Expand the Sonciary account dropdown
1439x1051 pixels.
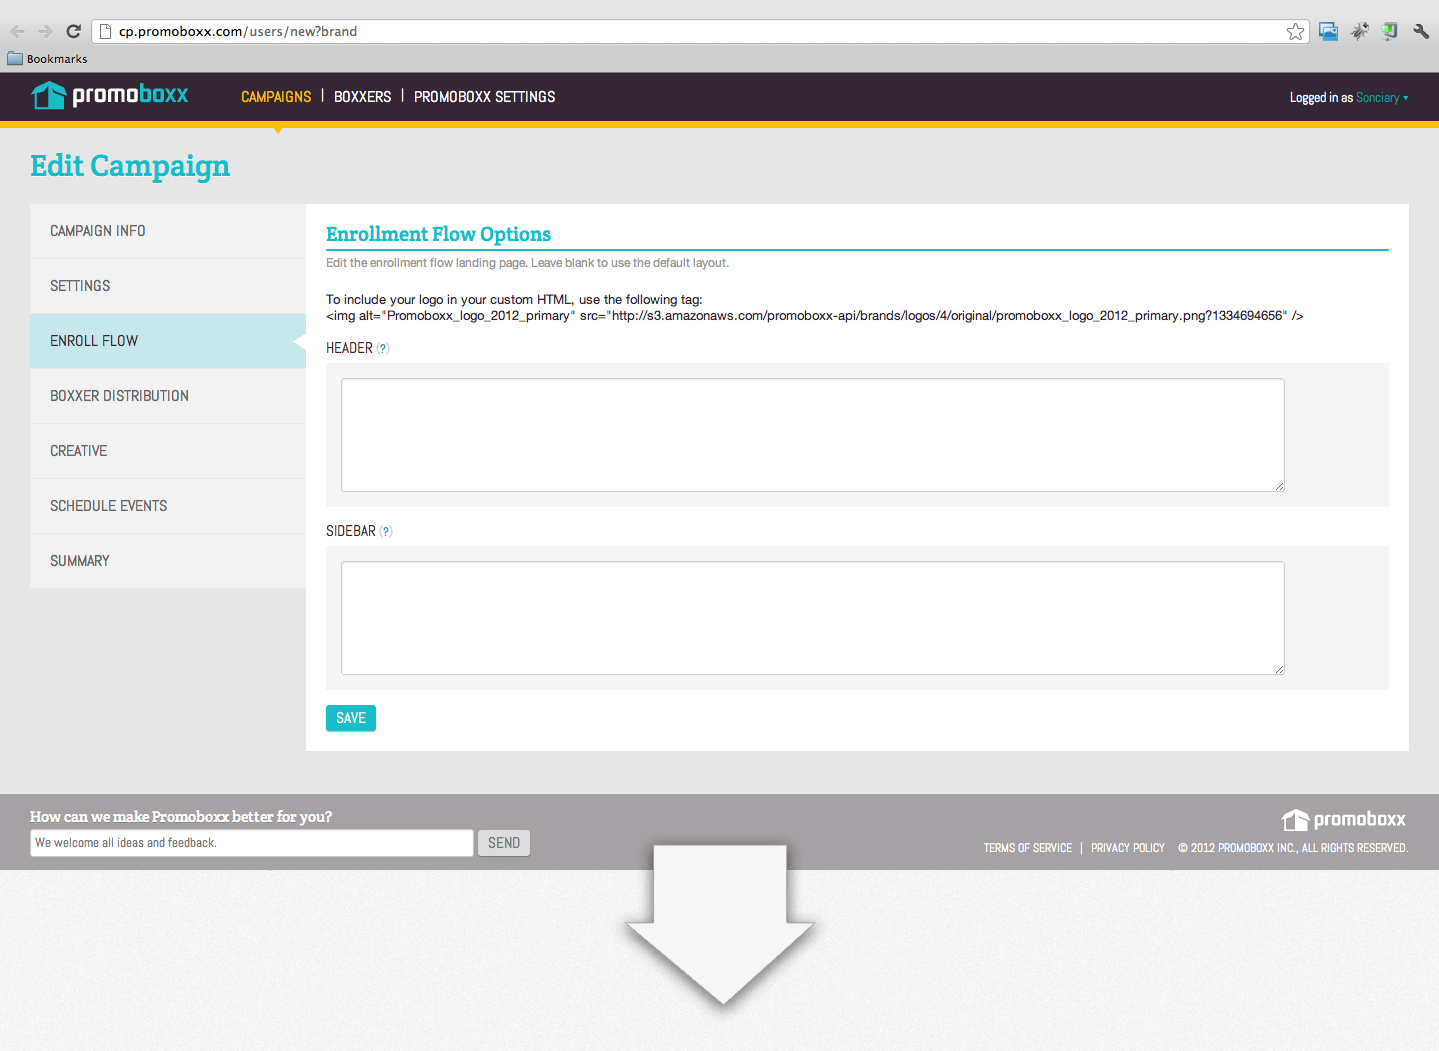1382,97
